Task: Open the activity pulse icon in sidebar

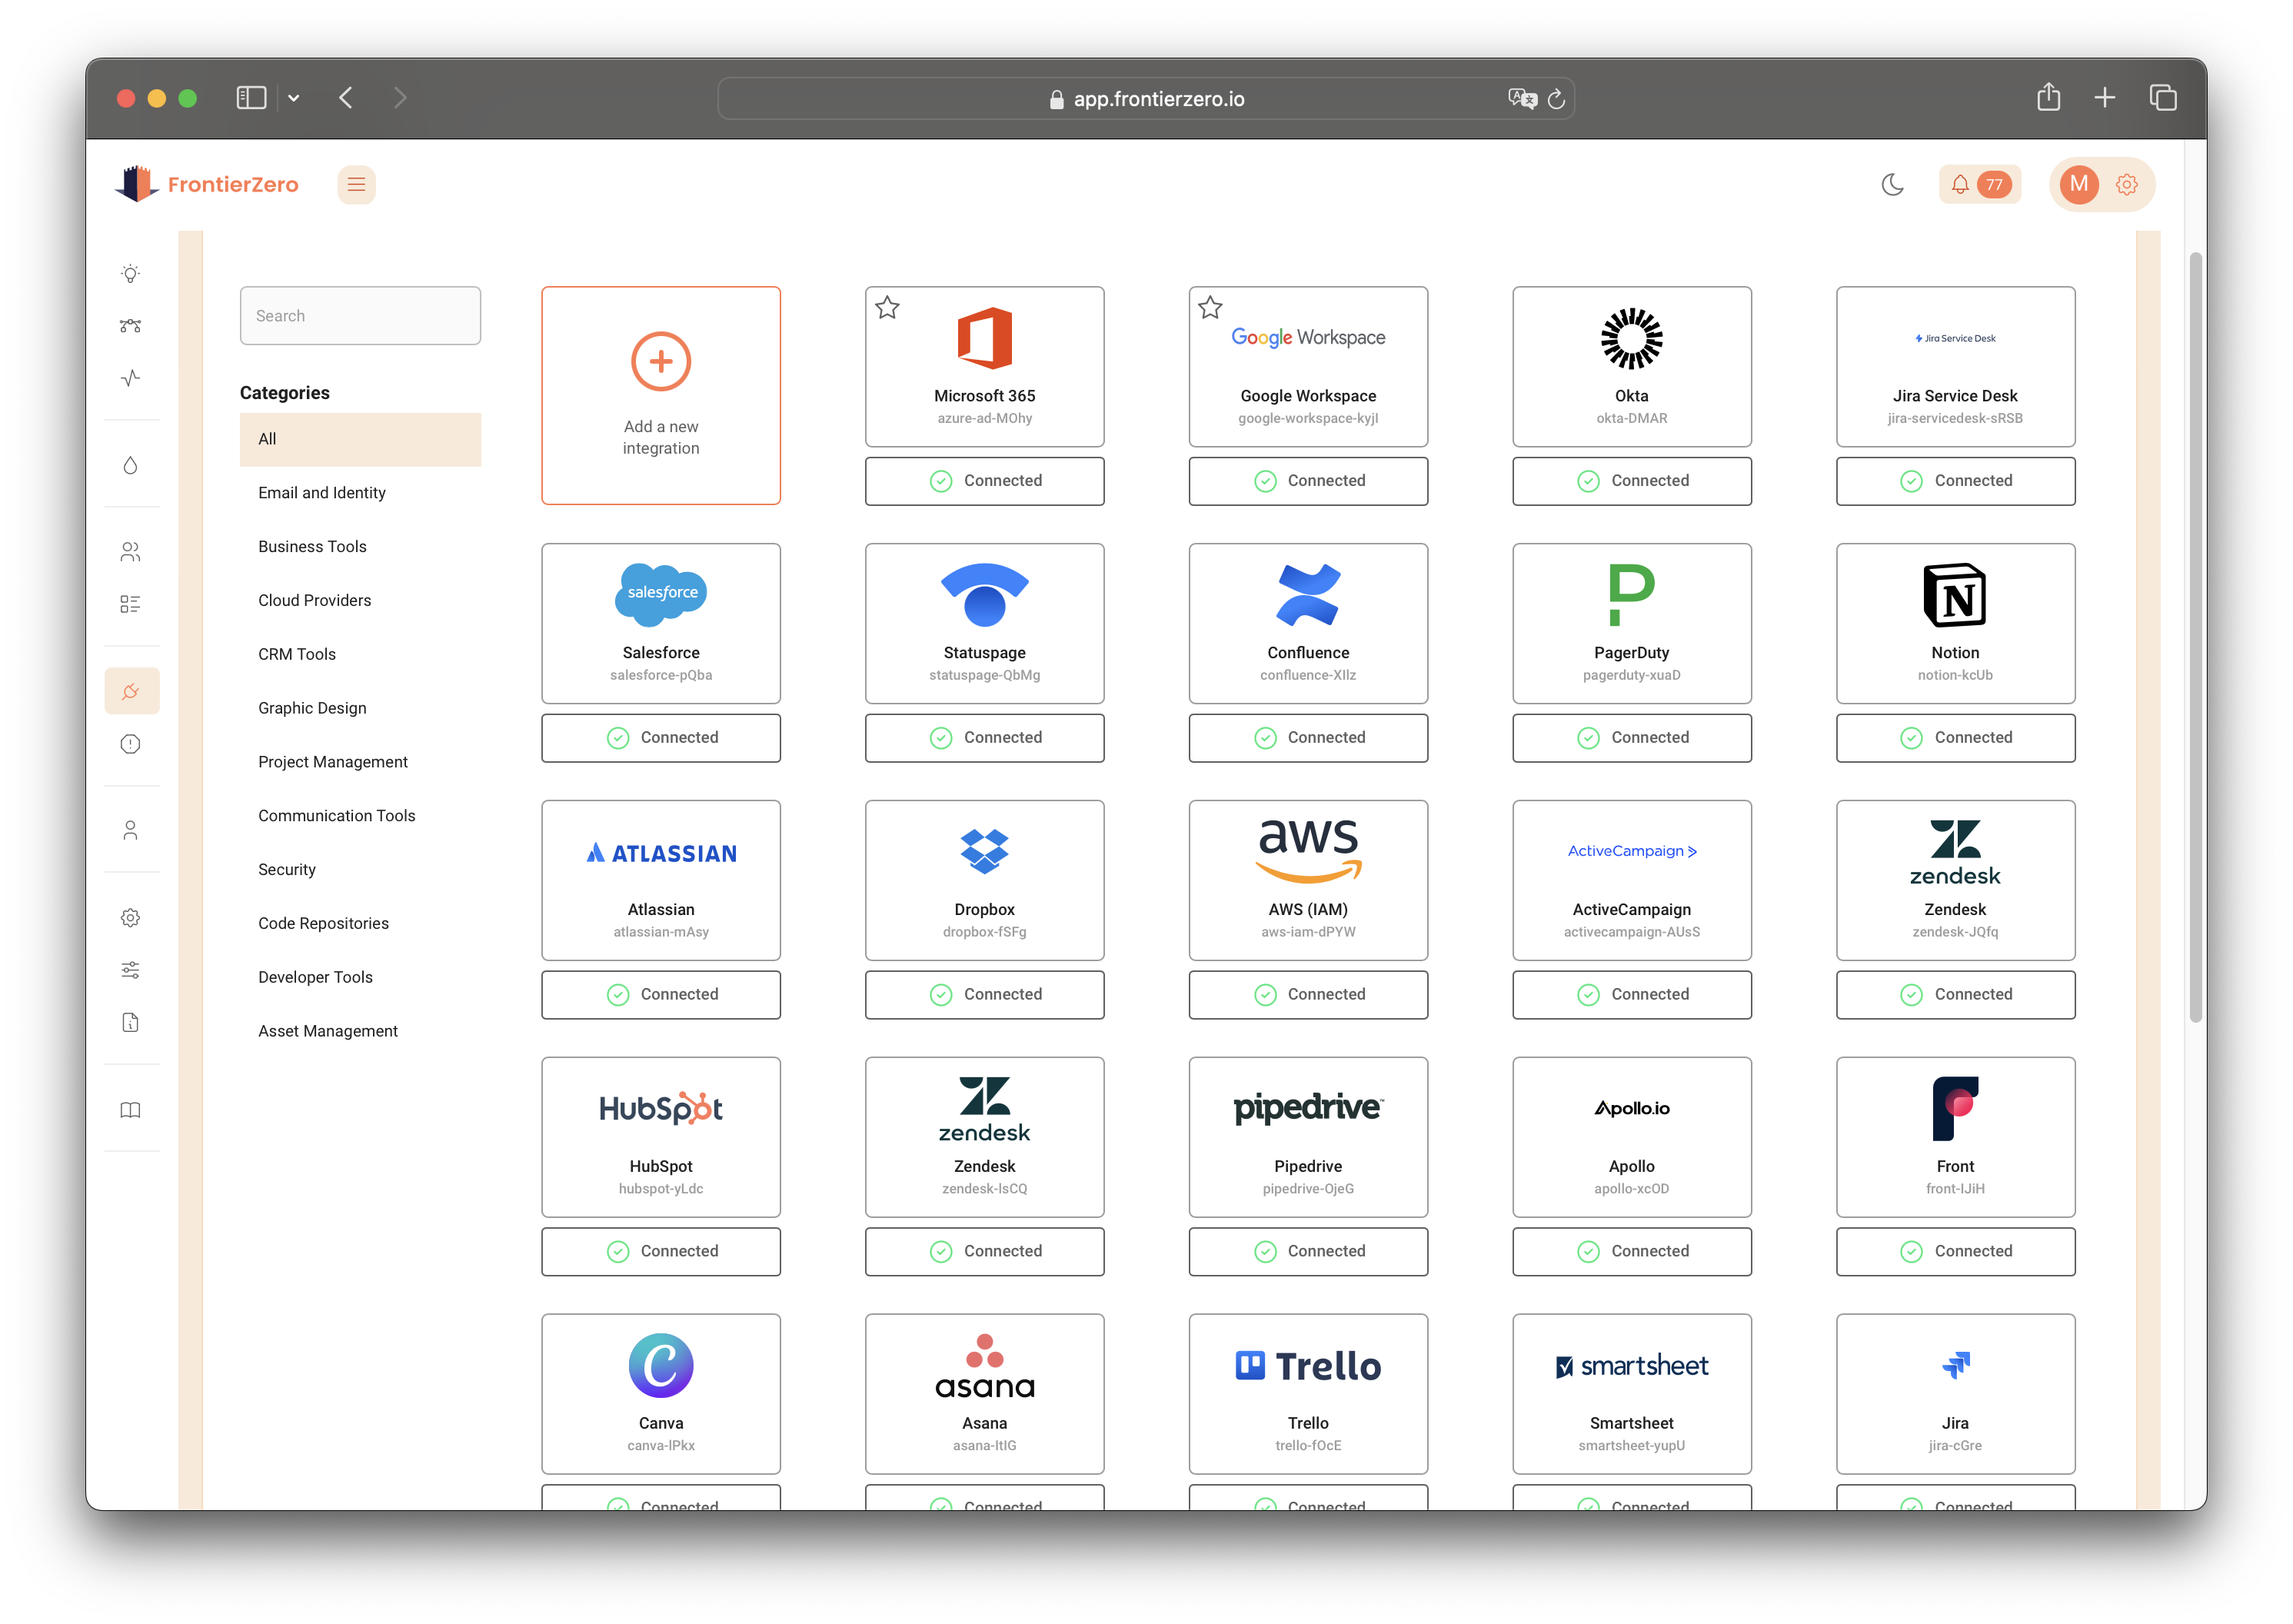Action: (130, 378)
